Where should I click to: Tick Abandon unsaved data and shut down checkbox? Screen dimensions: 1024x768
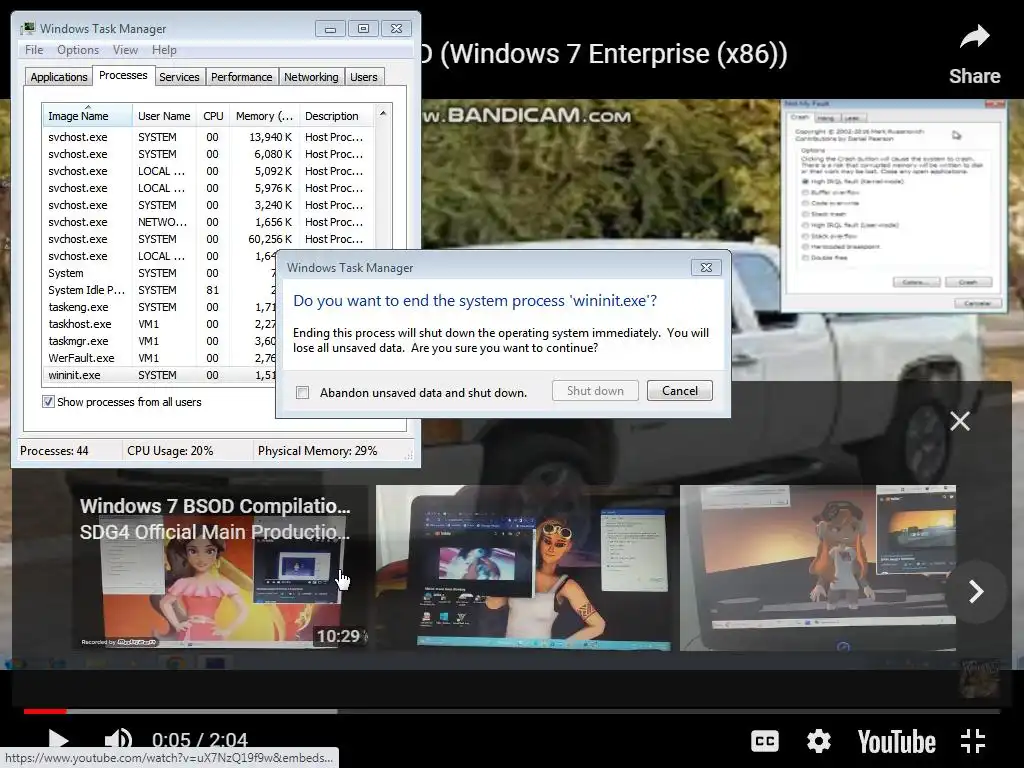point(302,392)
